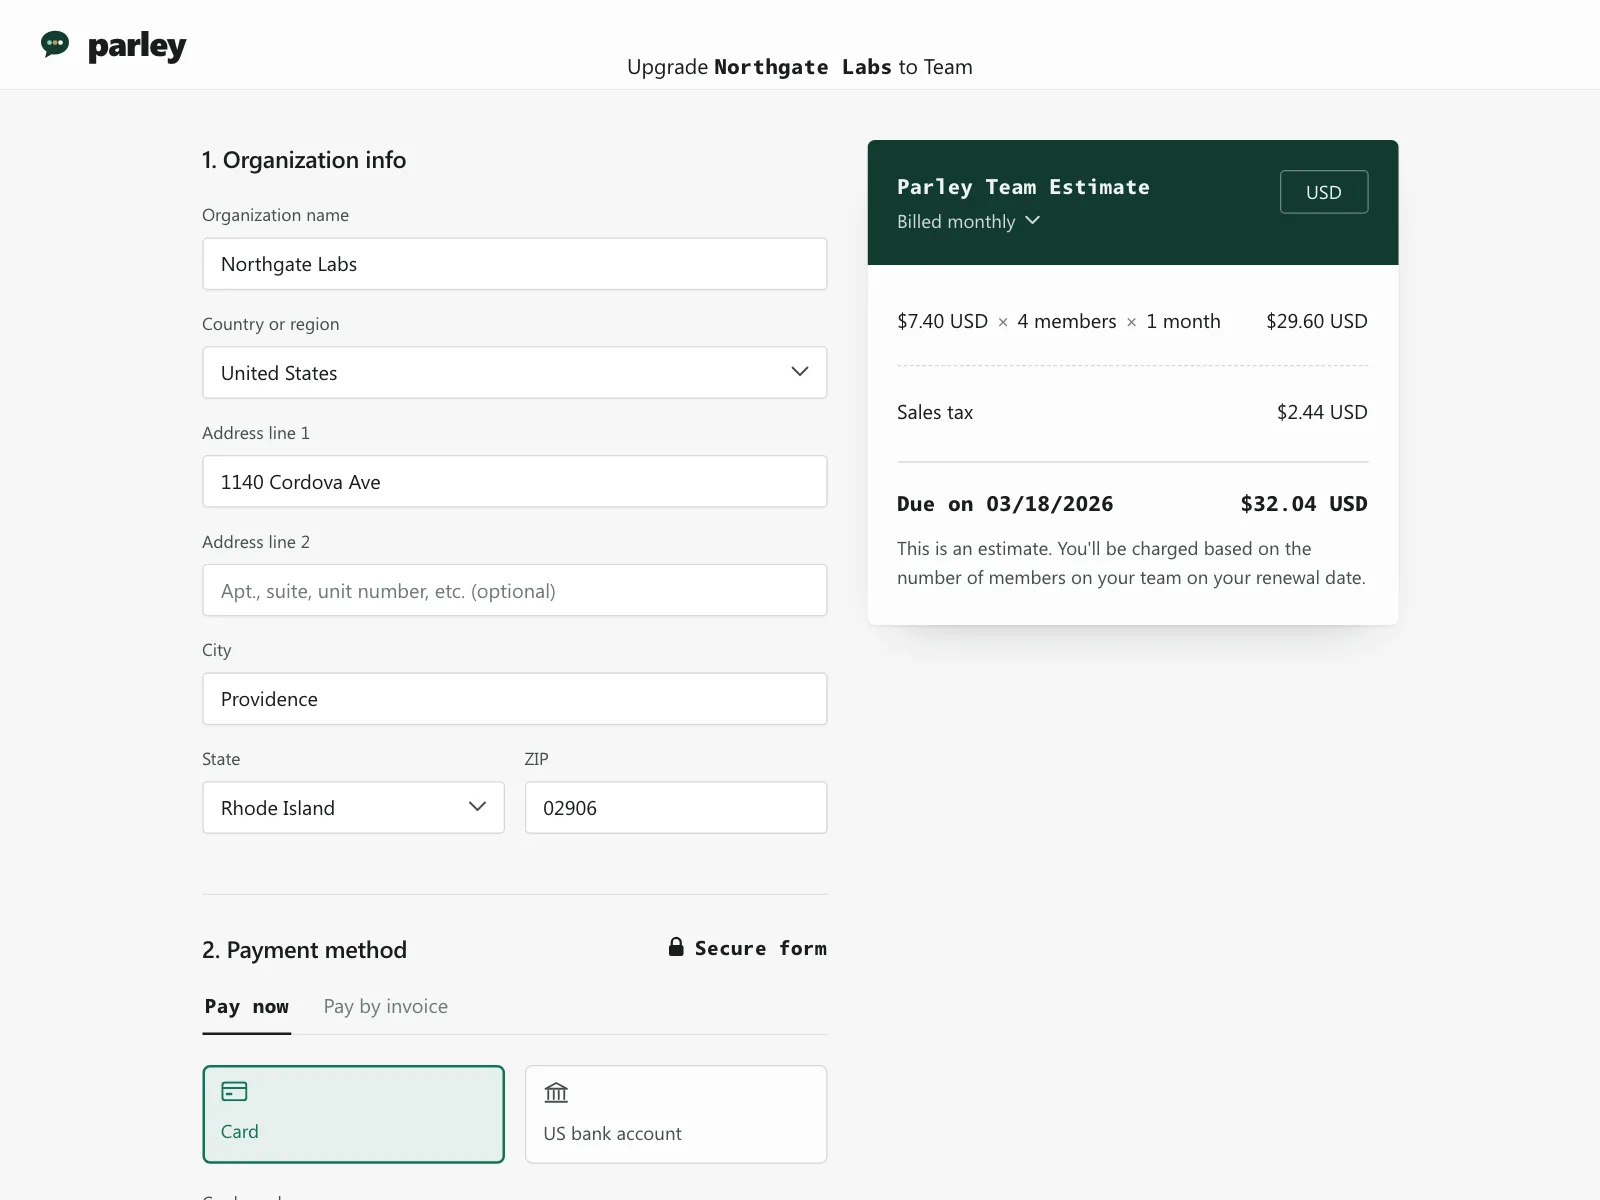Click the City input field with Providence

pyautogui.click(x=515, y=699)
